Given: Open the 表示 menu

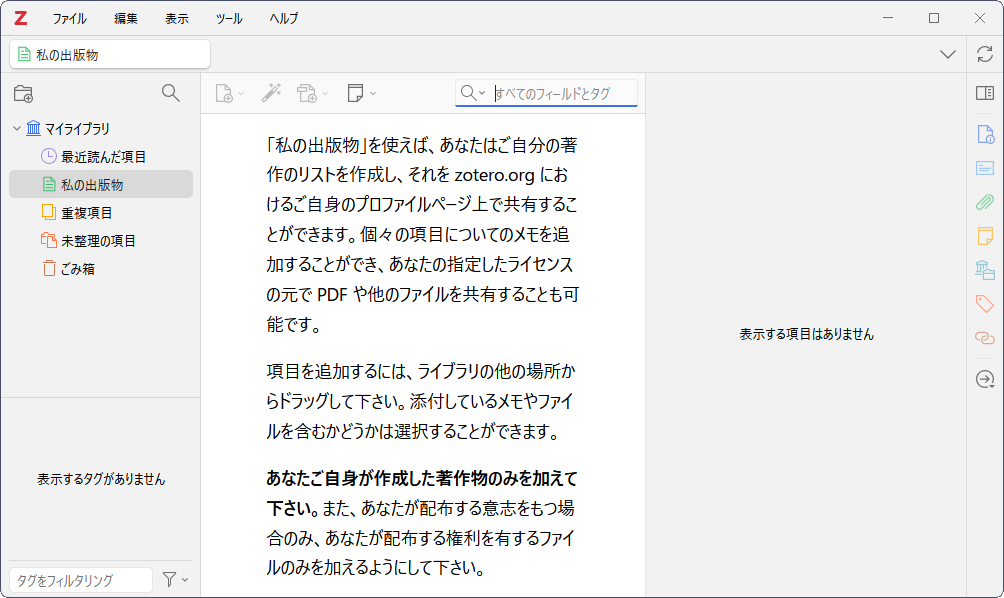Looking at the screenshot, I should coord(177,19).
